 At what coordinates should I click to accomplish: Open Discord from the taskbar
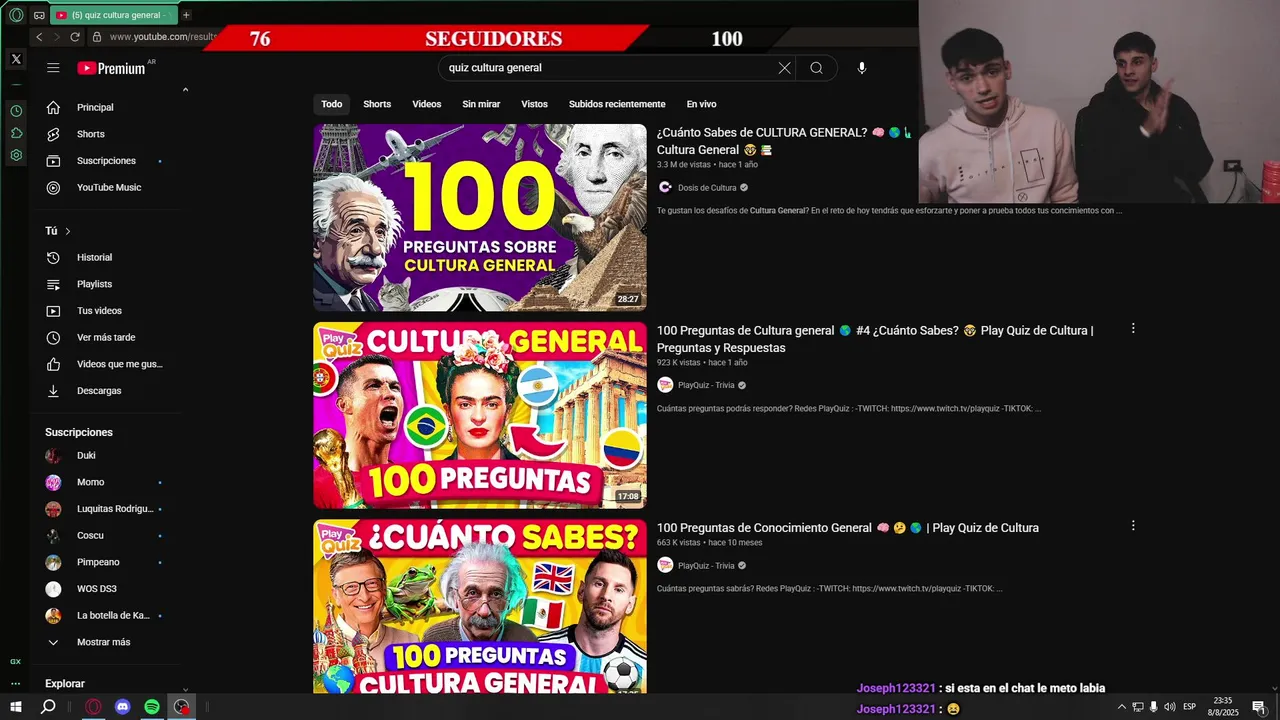[x=123, y=707]
